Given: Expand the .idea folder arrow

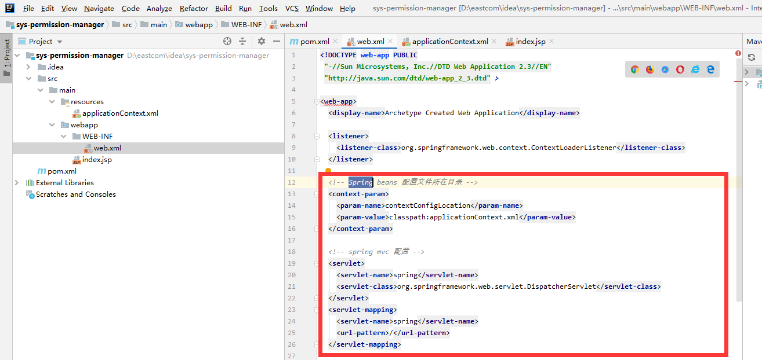Looking at the screenshot, I should (x=29, y=67).
